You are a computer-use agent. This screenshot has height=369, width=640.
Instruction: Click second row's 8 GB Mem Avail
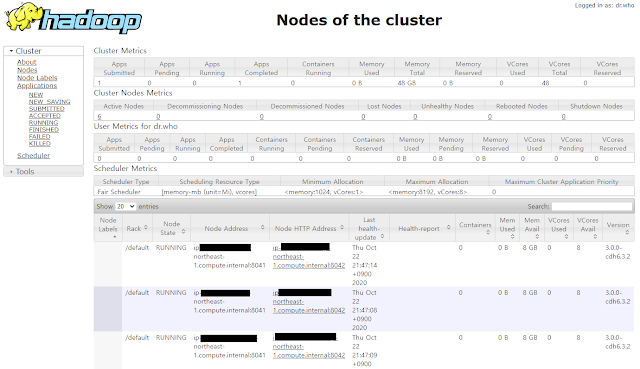[530, 292]
